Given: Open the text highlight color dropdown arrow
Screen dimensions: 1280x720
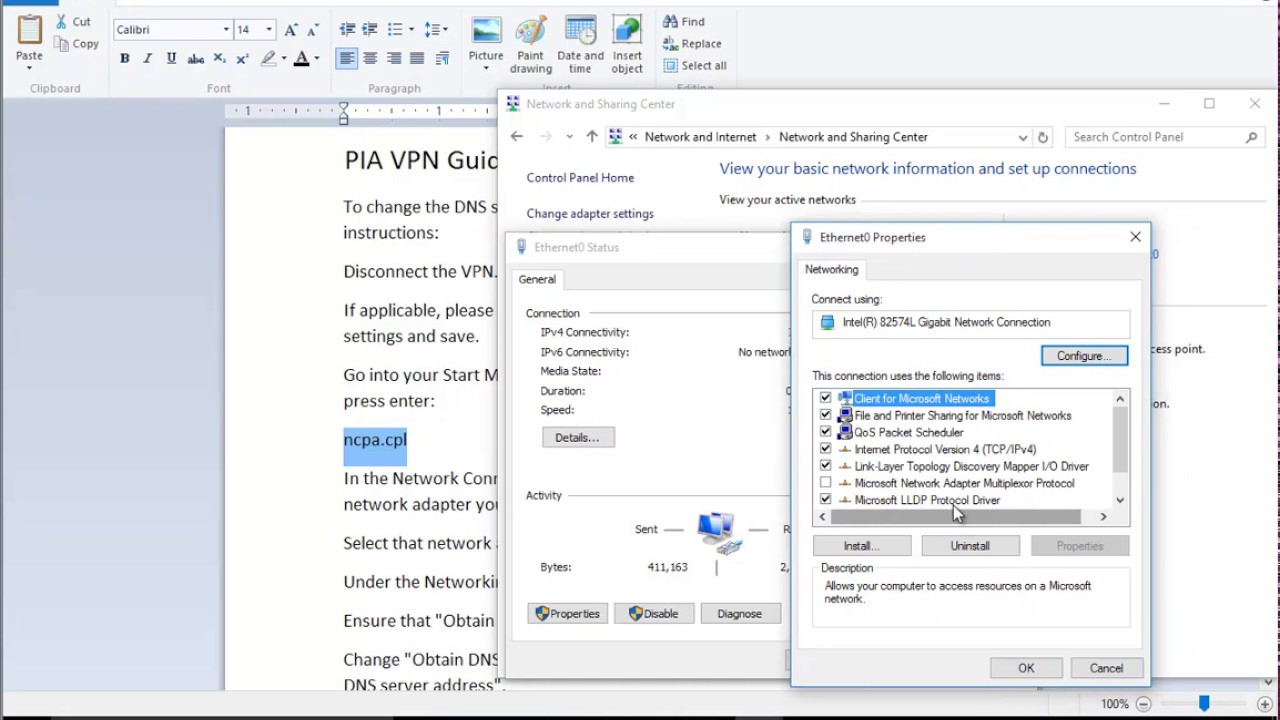Looking at the screenshot, I should click(x=283, y=59).
